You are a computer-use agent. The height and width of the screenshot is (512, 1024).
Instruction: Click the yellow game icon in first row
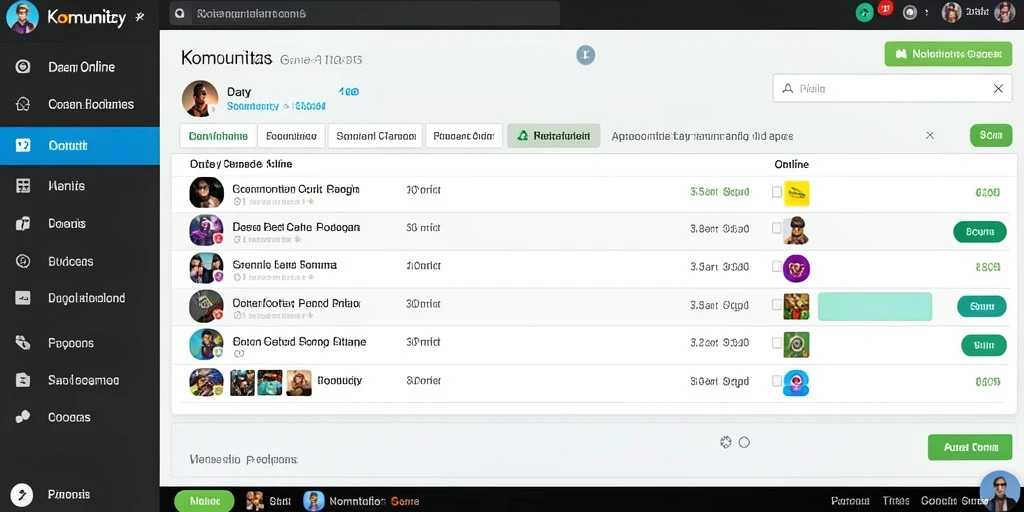797,193
